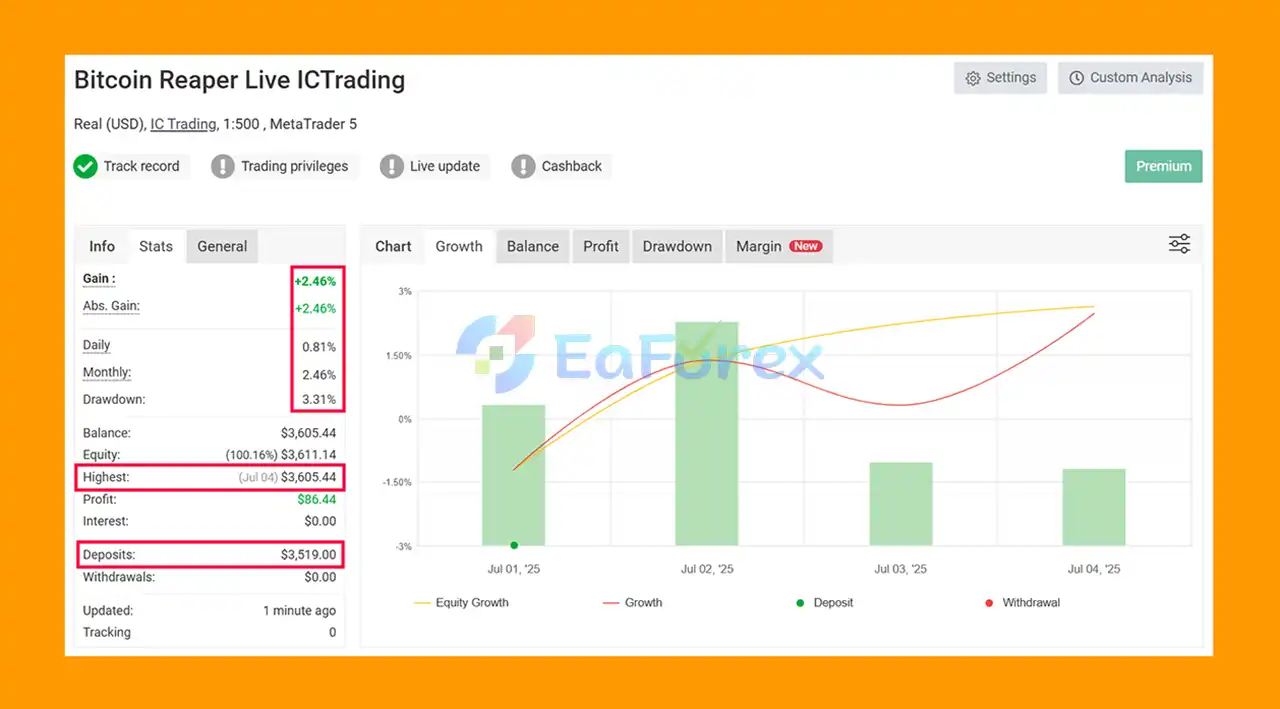Toggle red Growth legend series

pyautogui.click(x=633, y=603)
